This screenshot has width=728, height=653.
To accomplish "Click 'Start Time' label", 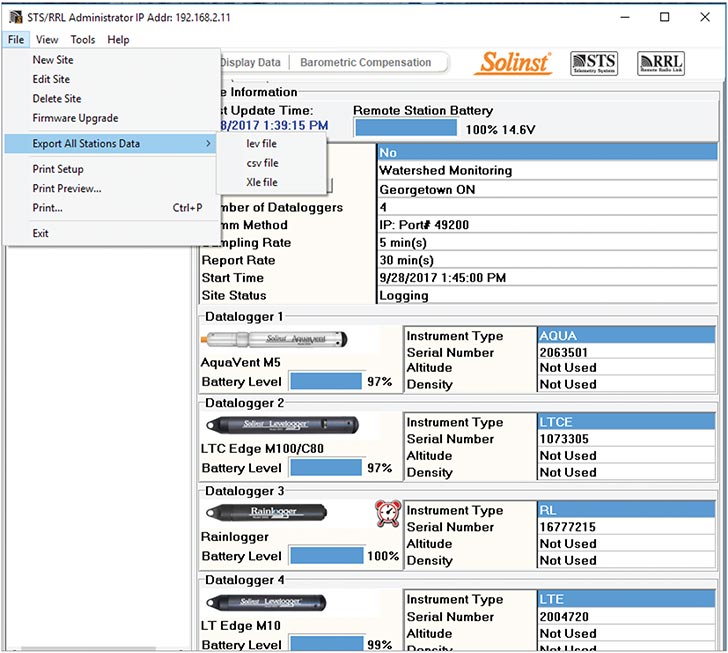I will coord(233,278).
